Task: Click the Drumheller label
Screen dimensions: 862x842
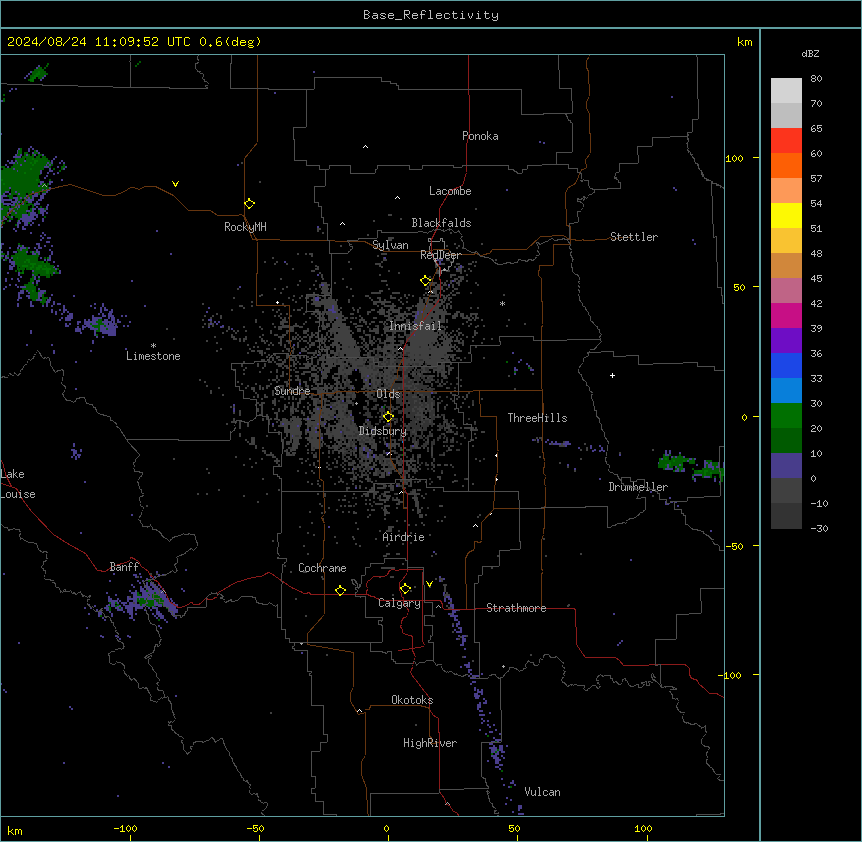Action: [x=638, y=487]
